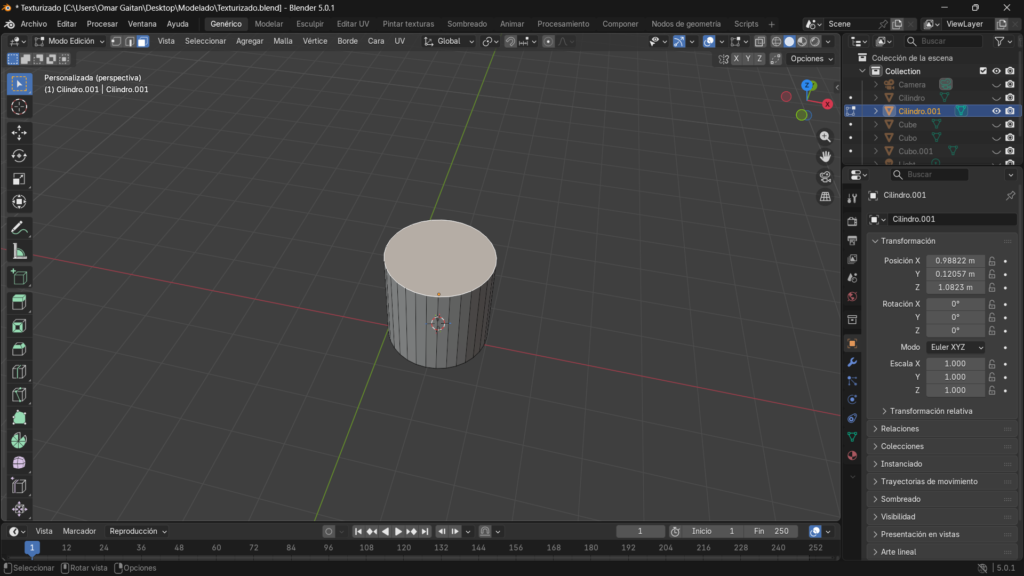Open the Modifiers wrench properties tab
This screenshot has width=1024, height=576.
tap(852, 362)
